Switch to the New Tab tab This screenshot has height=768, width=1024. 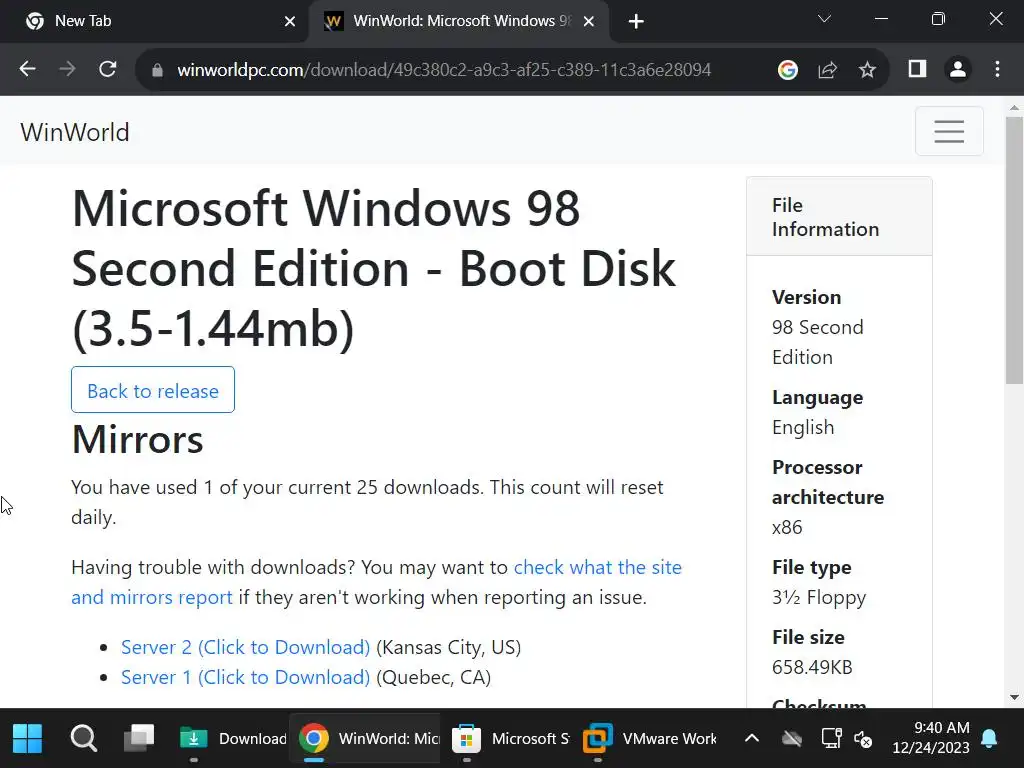tap(150, 21)
